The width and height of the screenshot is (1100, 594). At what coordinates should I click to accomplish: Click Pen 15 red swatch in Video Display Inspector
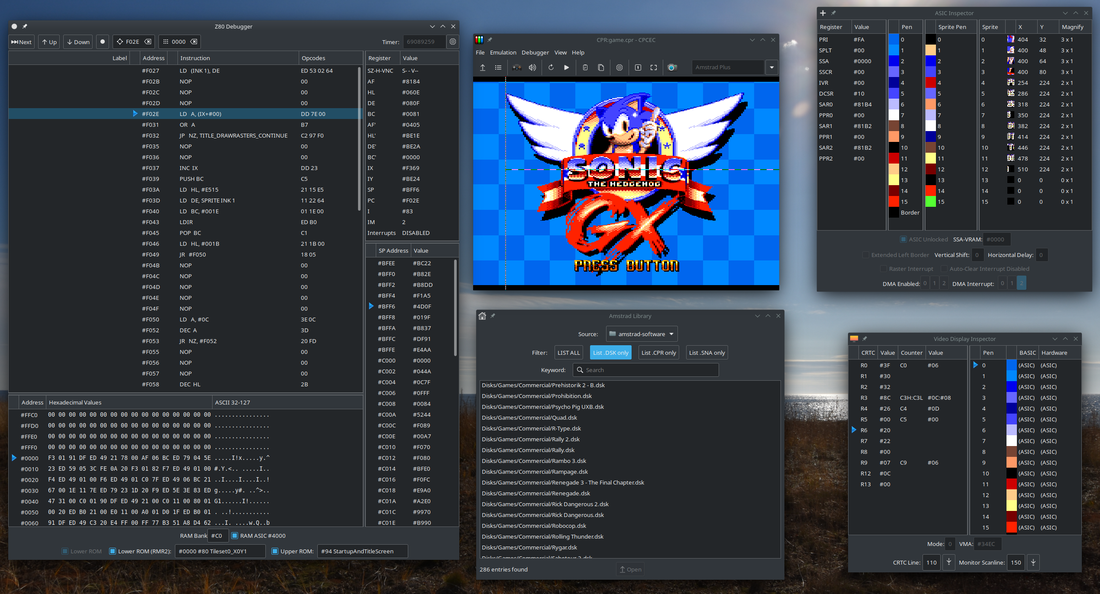(1012, 527)
